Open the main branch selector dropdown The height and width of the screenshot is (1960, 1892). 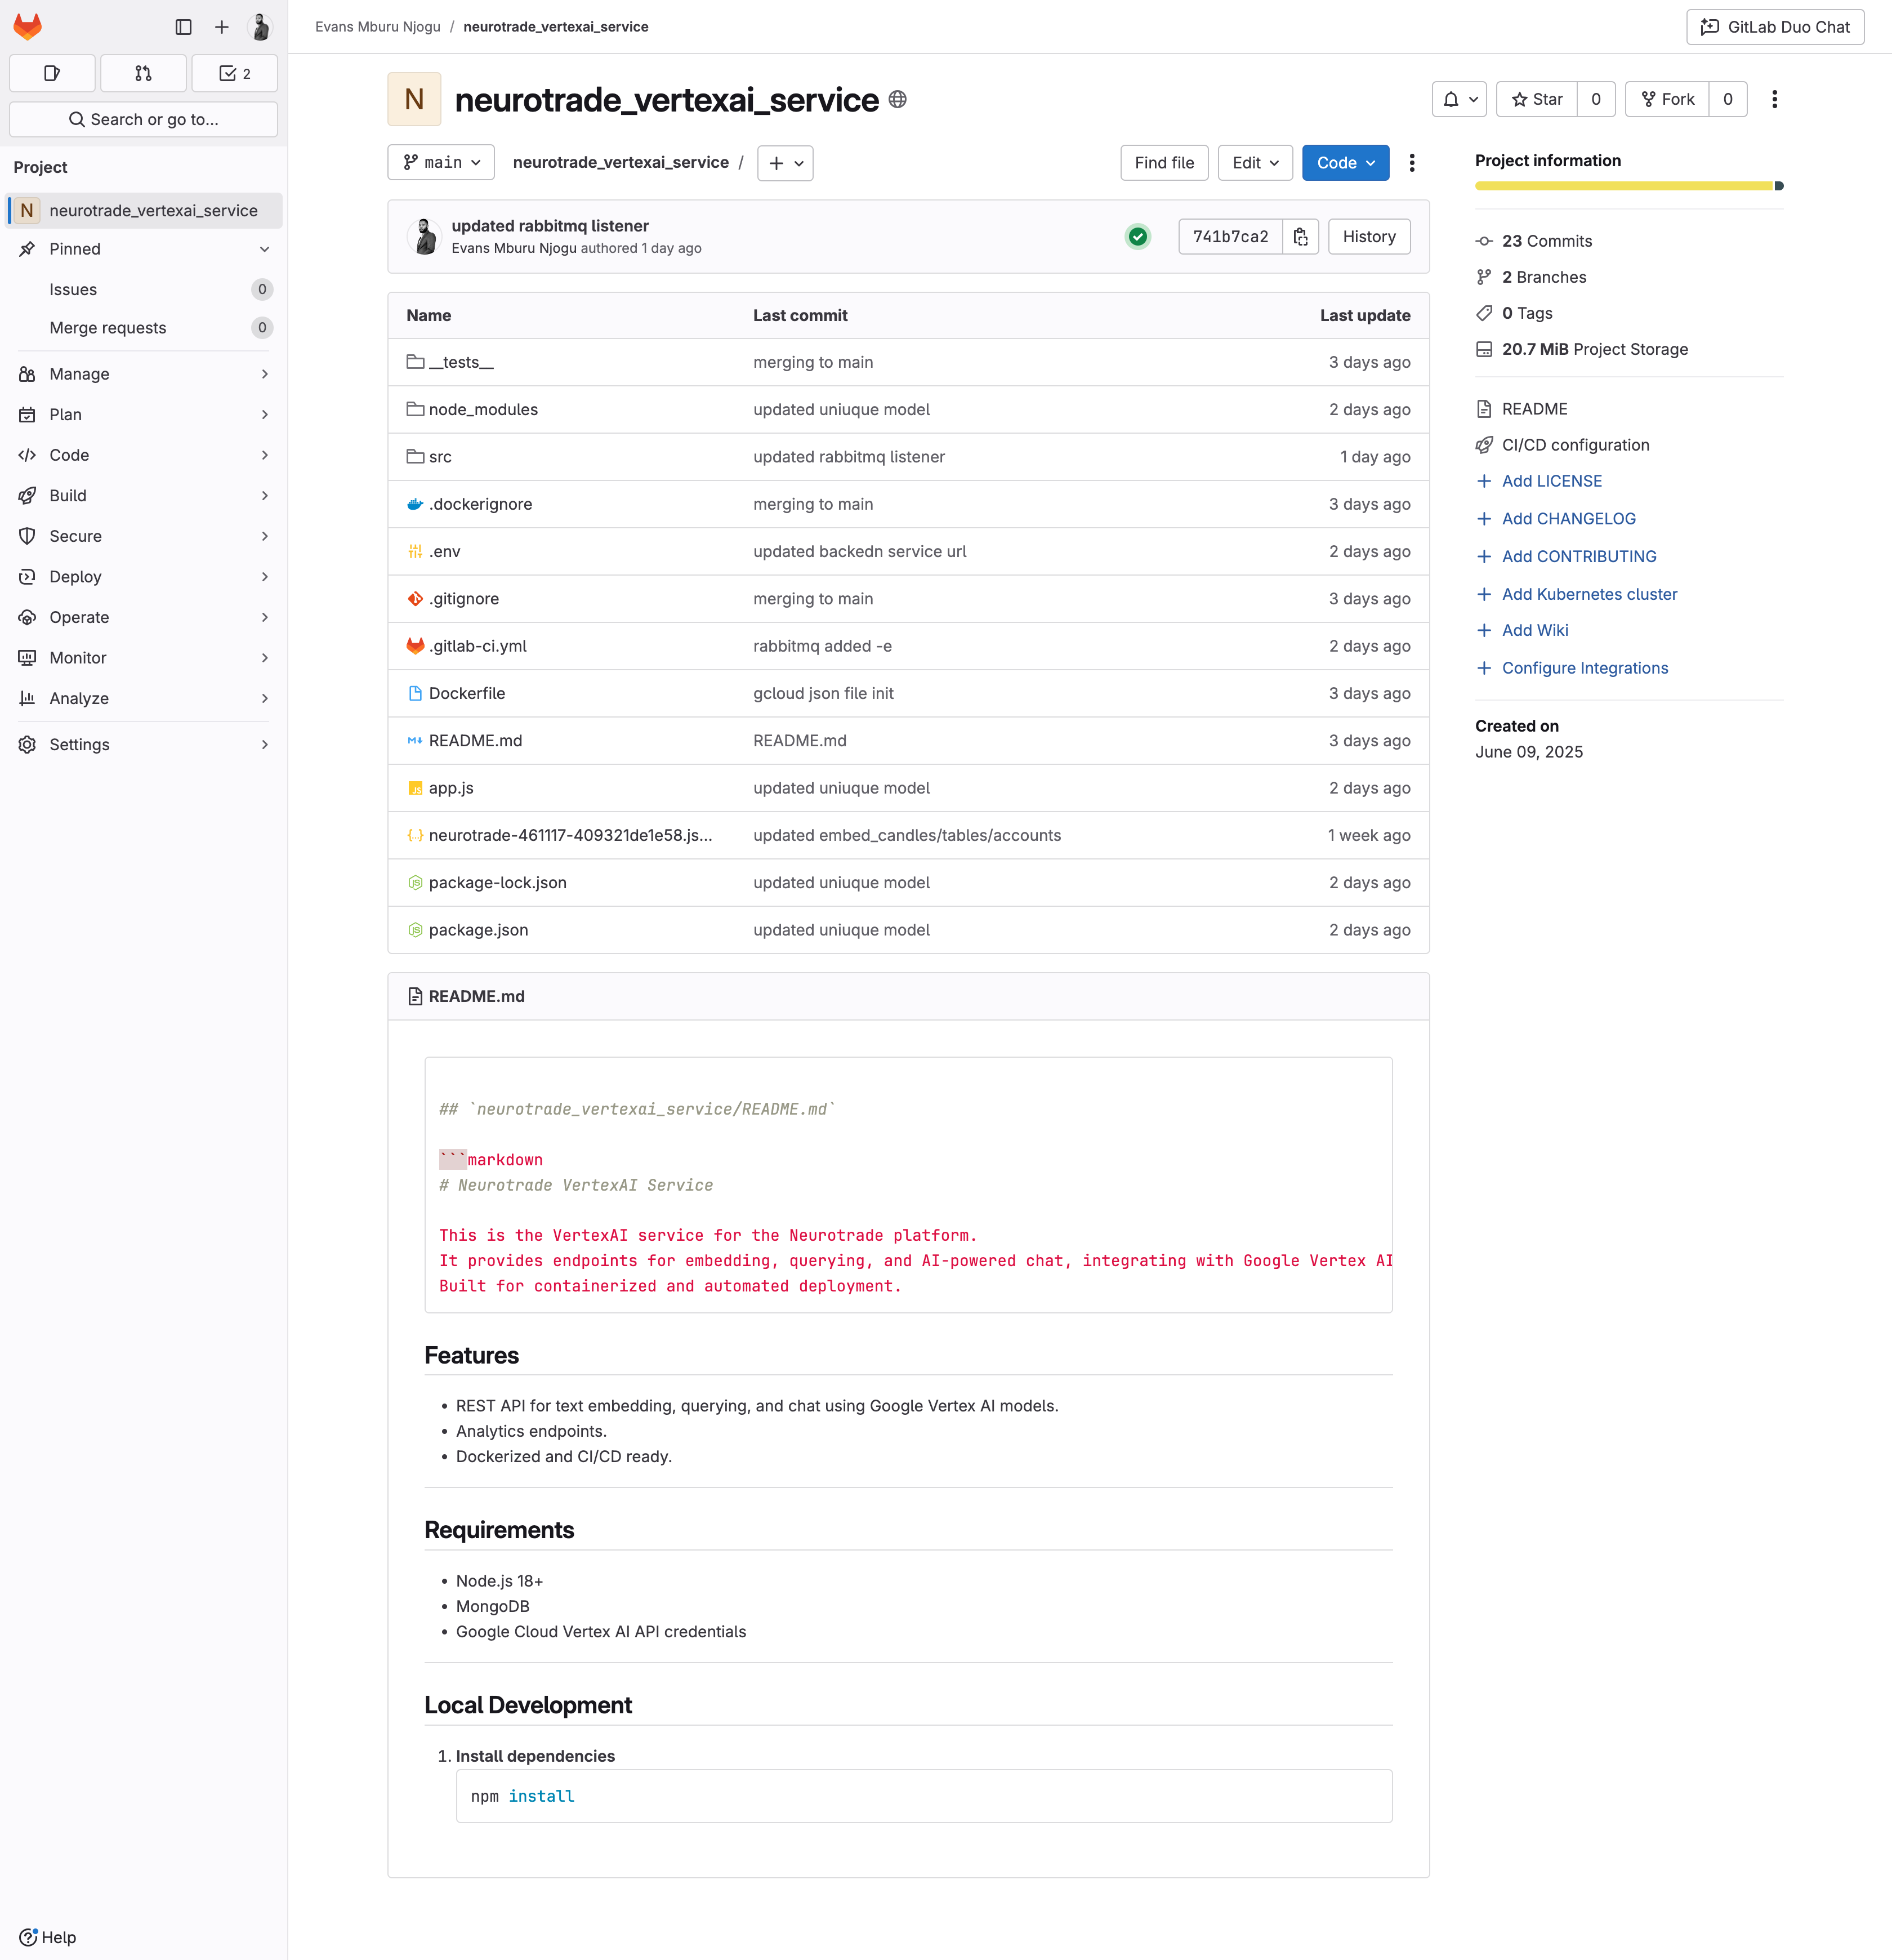click(441, 163)
